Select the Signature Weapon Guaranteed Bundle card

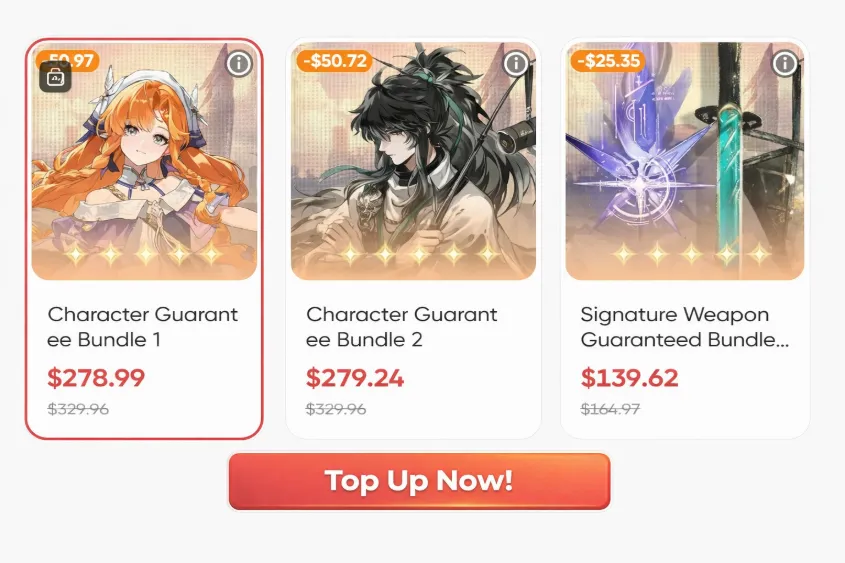[x=685, y=239]
